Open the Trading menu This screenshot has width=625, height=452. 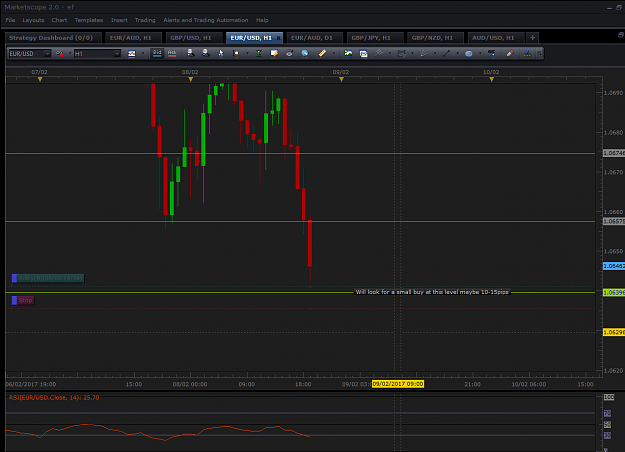coord(145,20)
